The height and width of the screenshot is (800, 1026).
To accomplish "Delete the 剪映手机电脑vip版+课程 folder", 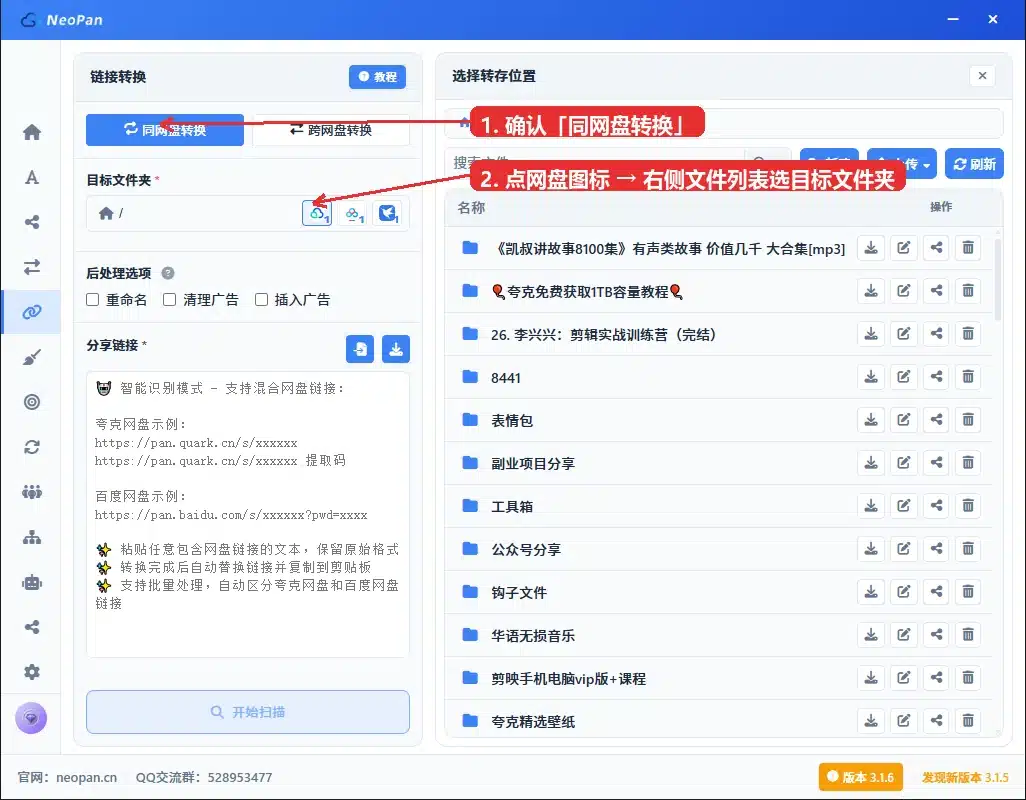I will point(968,678).
